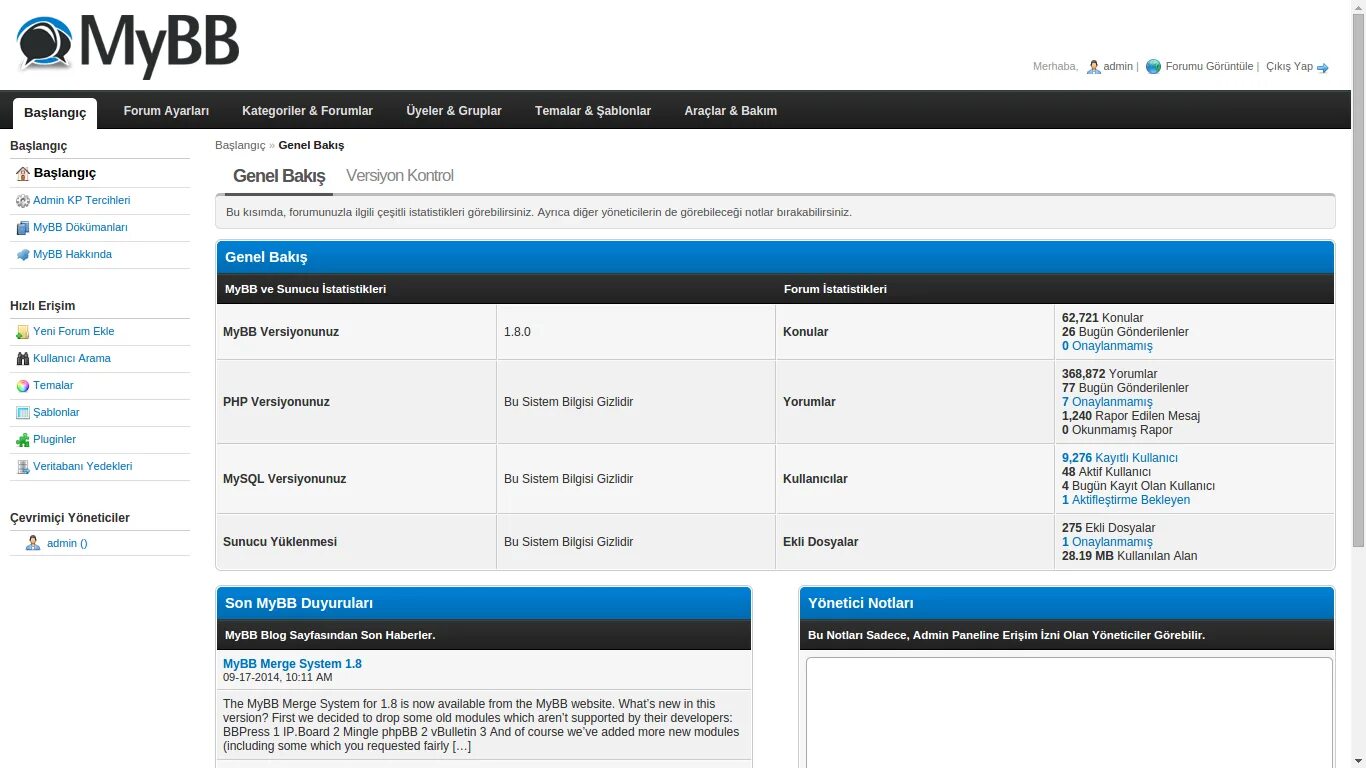Viewport: 1366px width, 768px height.
Task: Click the 275 Ekli Dosyalar text
Action: click(1108, 528)
